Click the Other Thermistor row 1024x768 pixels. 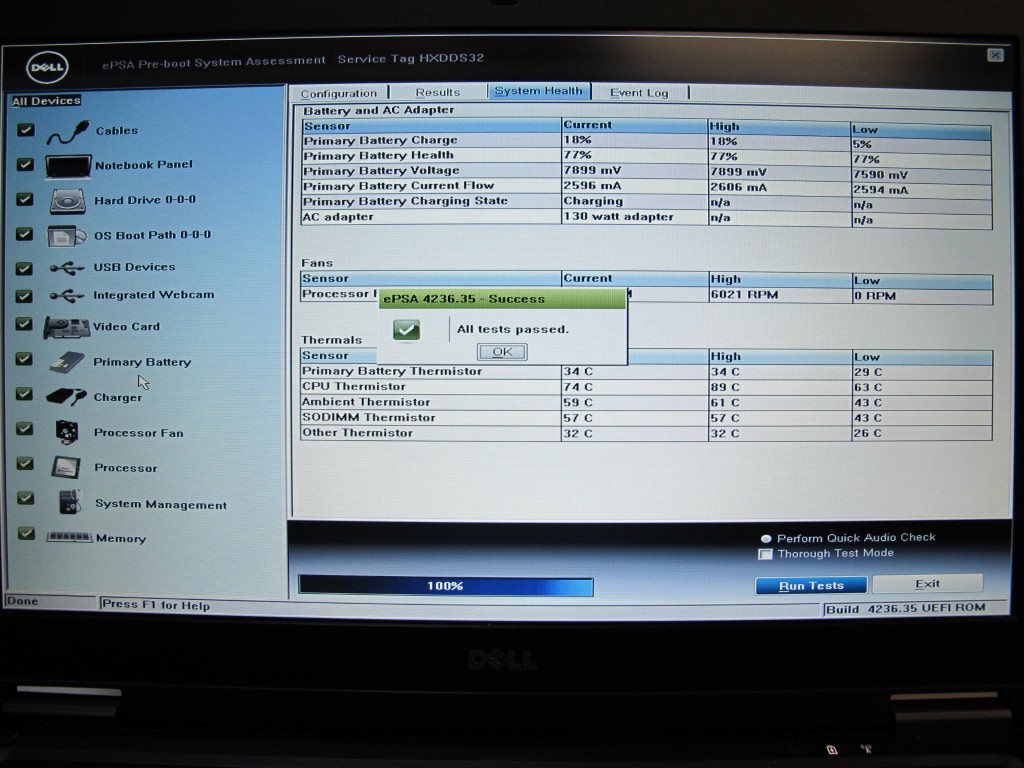646,433
